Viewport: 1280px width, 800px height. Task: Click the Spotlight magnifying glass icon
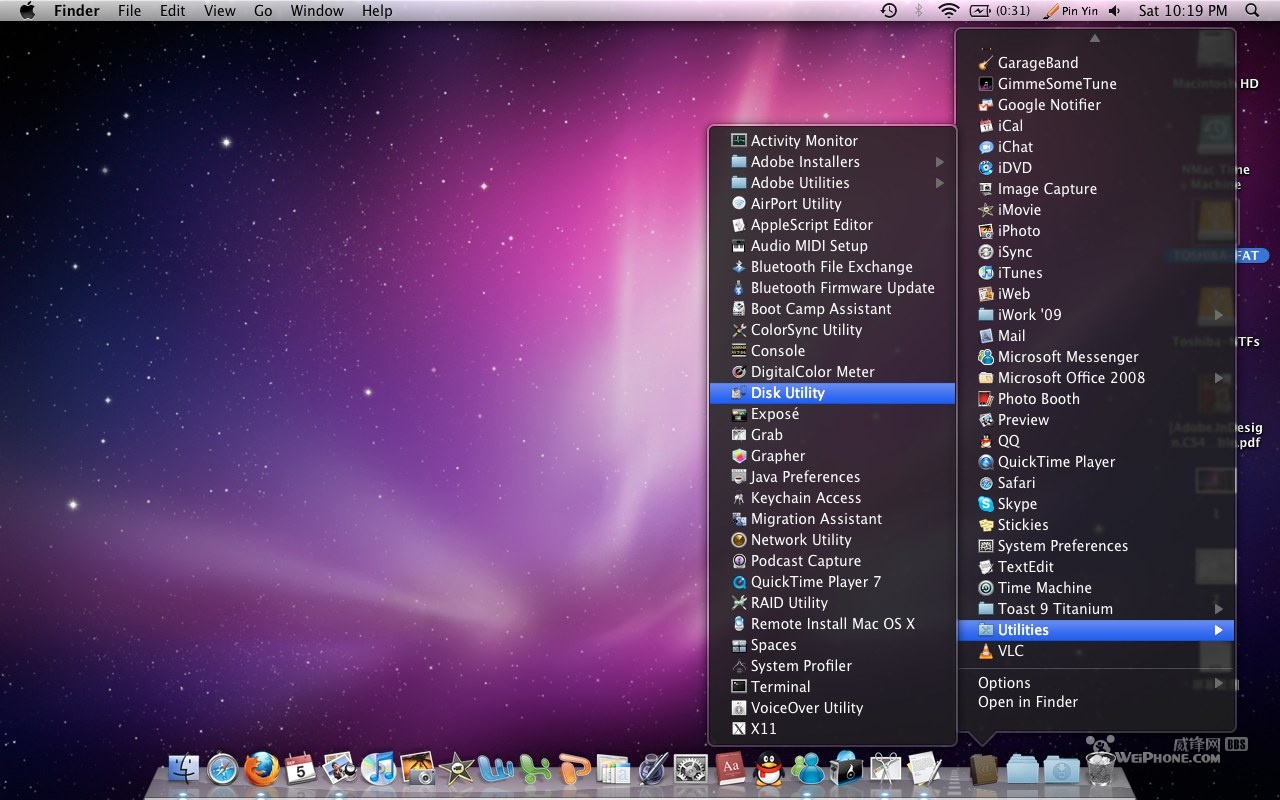[1252, 11]
